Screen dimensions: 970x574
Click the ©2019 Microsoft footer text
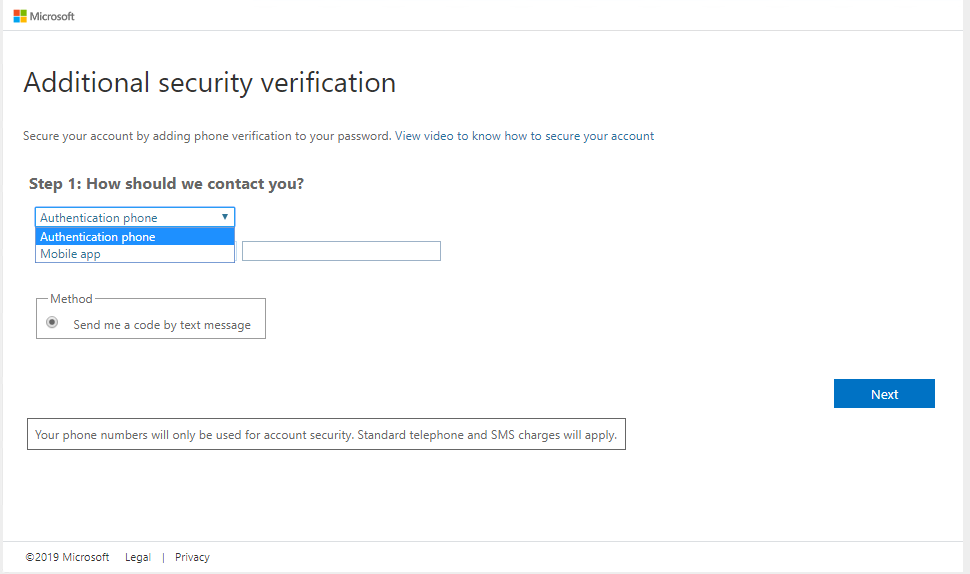tap(67, 557)
